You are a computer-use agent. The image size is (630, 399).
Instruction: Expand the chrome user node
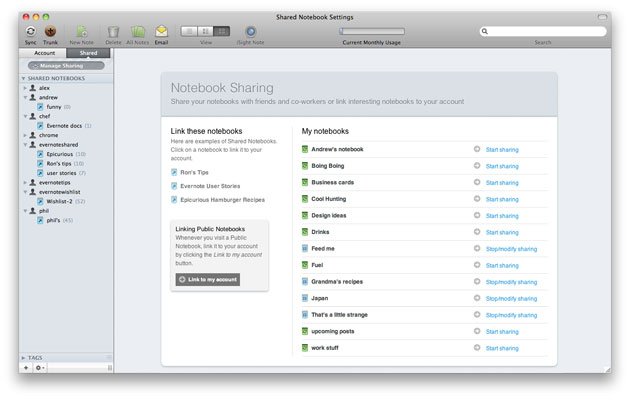click(25, 135)
